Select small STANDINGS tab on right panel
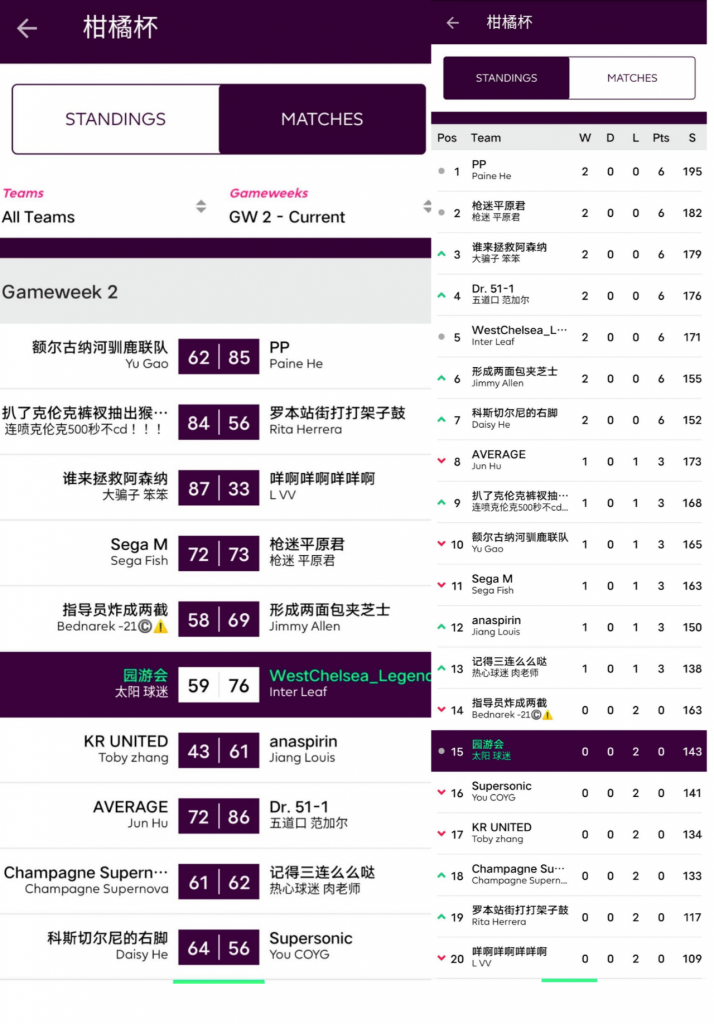The width and height of the screenshot is (714, 1024). 506,78
